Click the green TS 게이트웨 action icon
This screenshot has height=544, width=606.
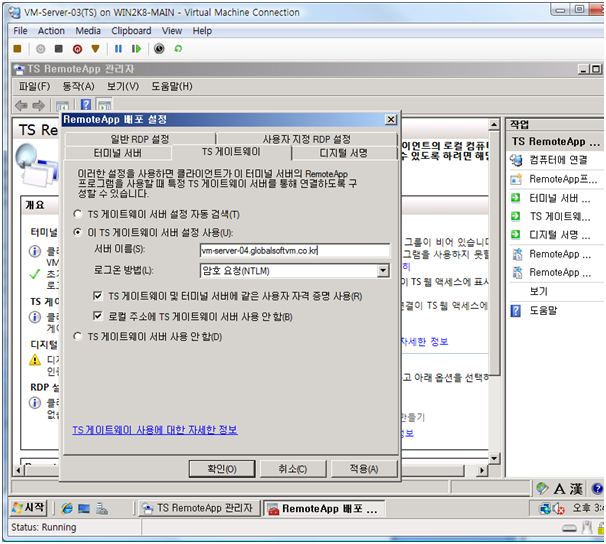coord(516,216)
